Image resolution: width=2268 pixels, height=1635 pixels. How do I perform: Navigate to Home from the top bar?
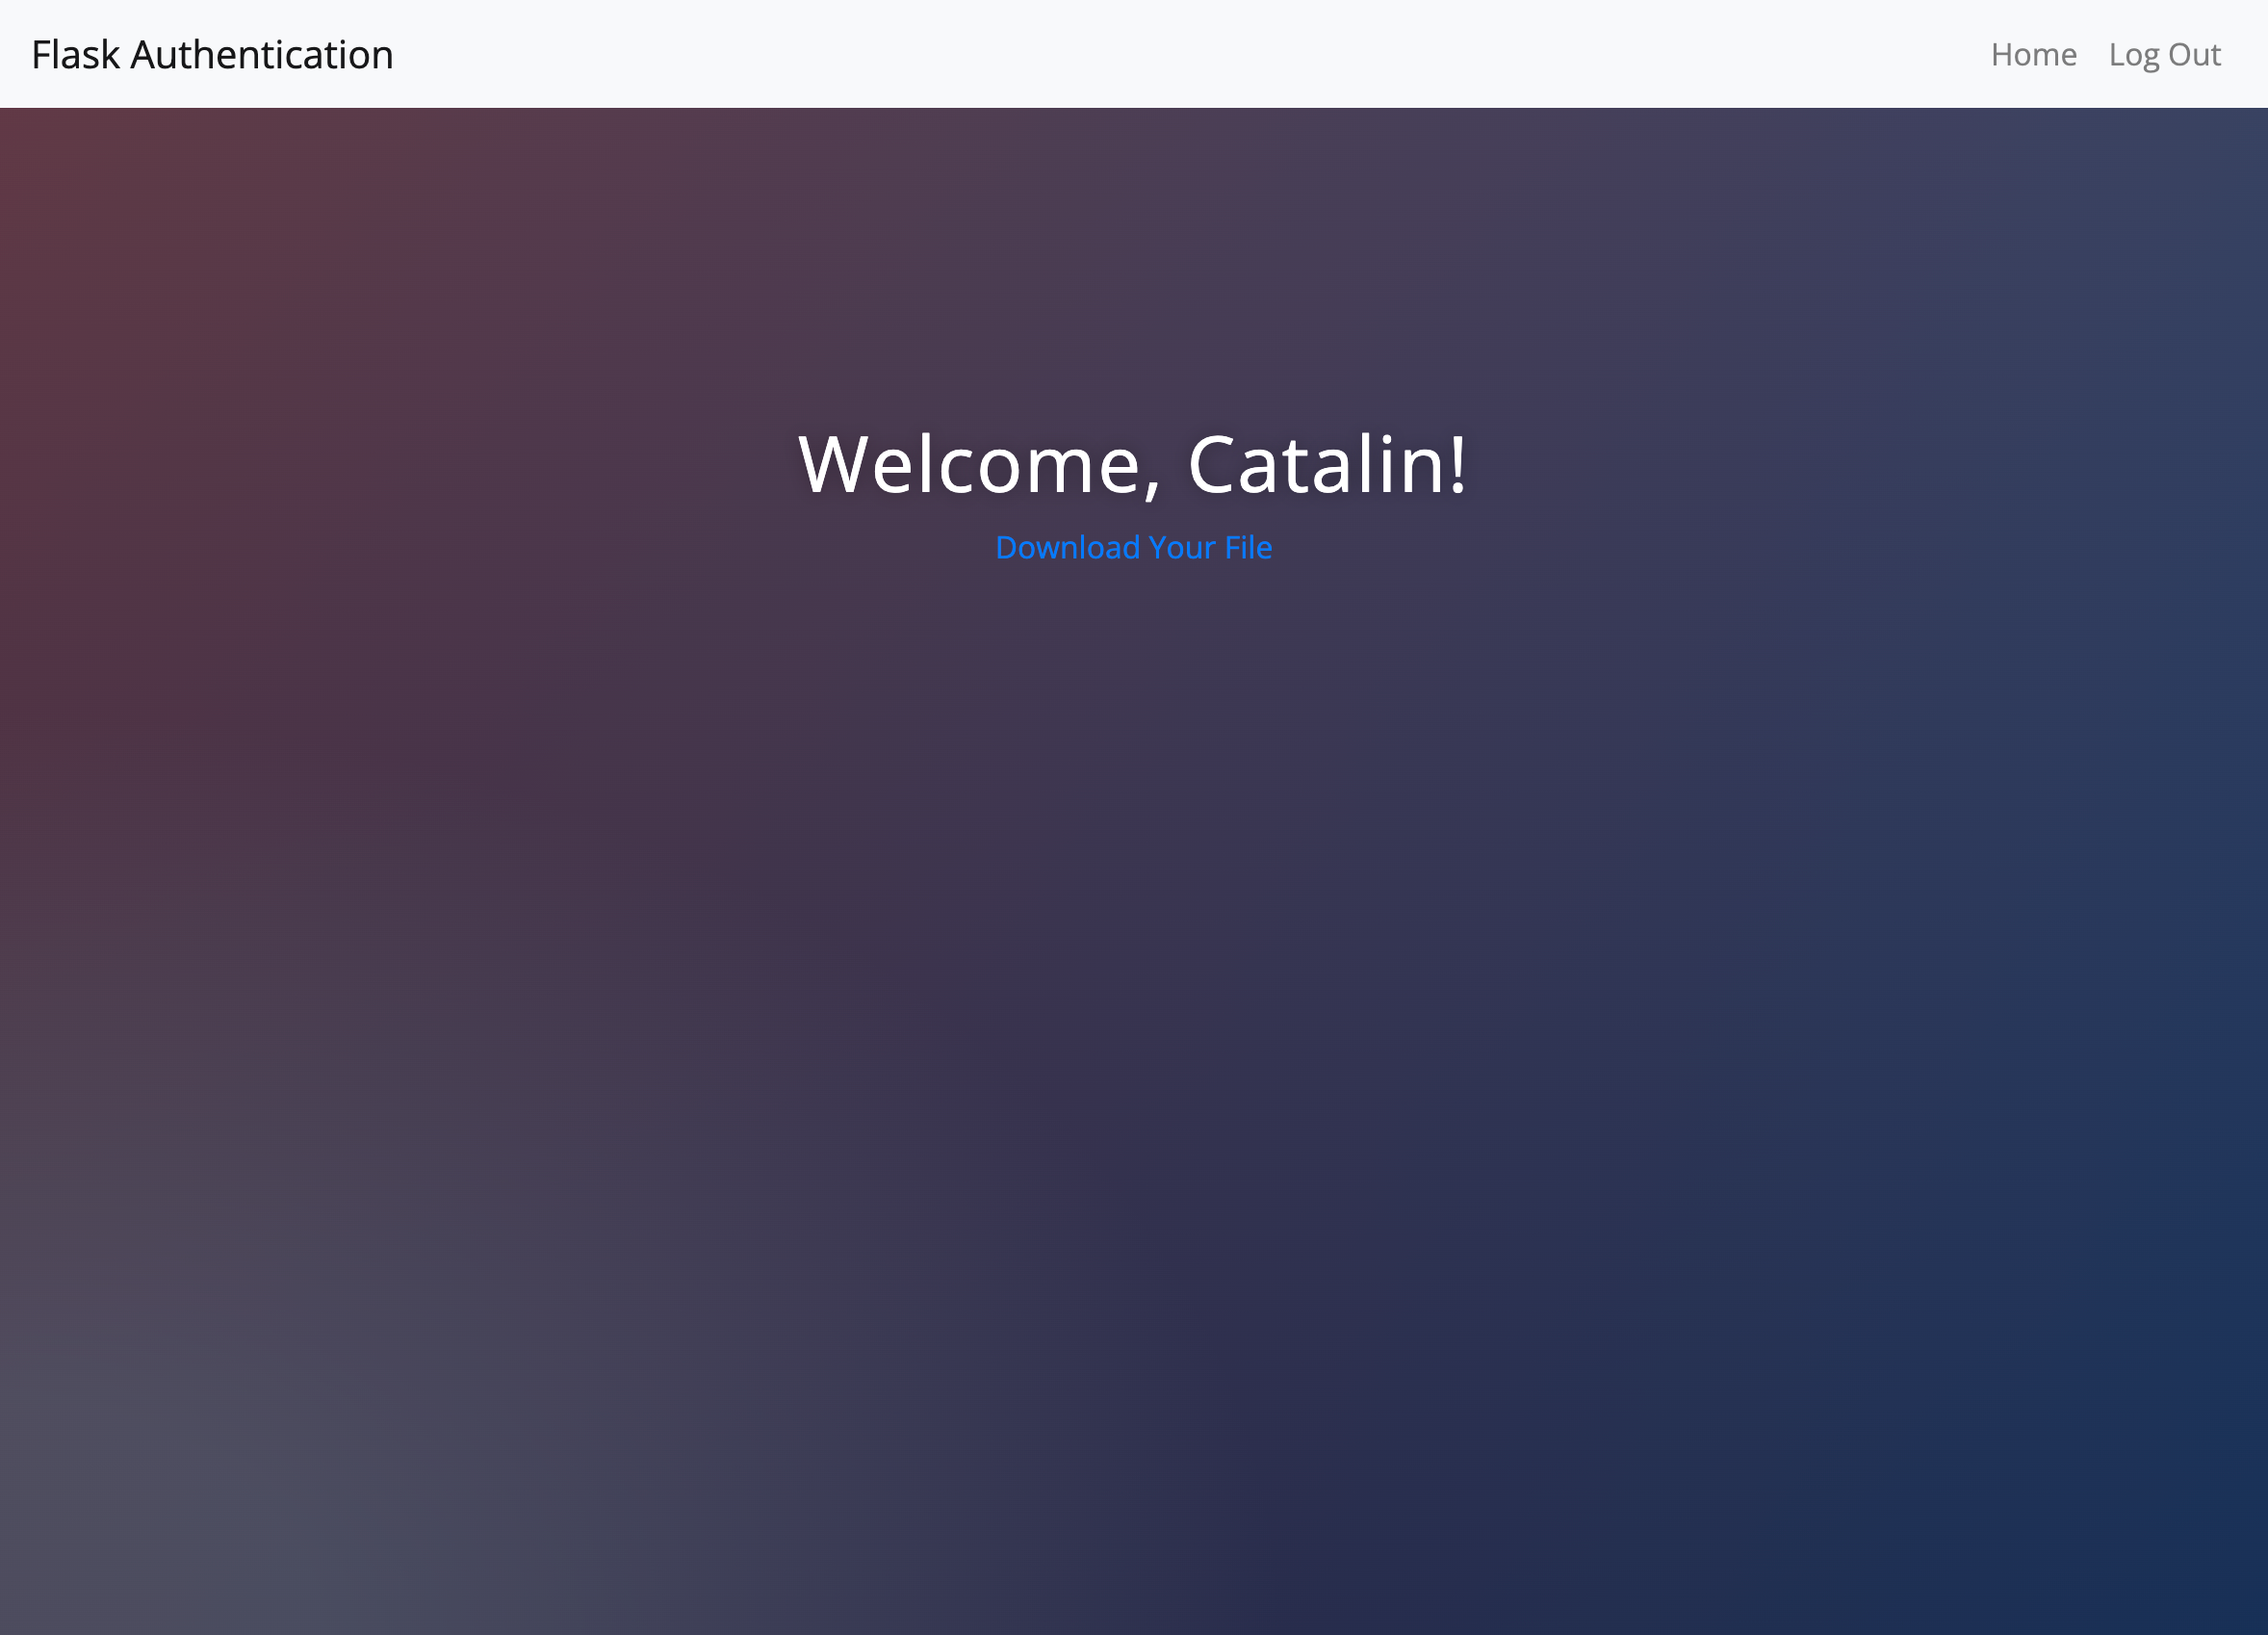tap(2032, 54)
